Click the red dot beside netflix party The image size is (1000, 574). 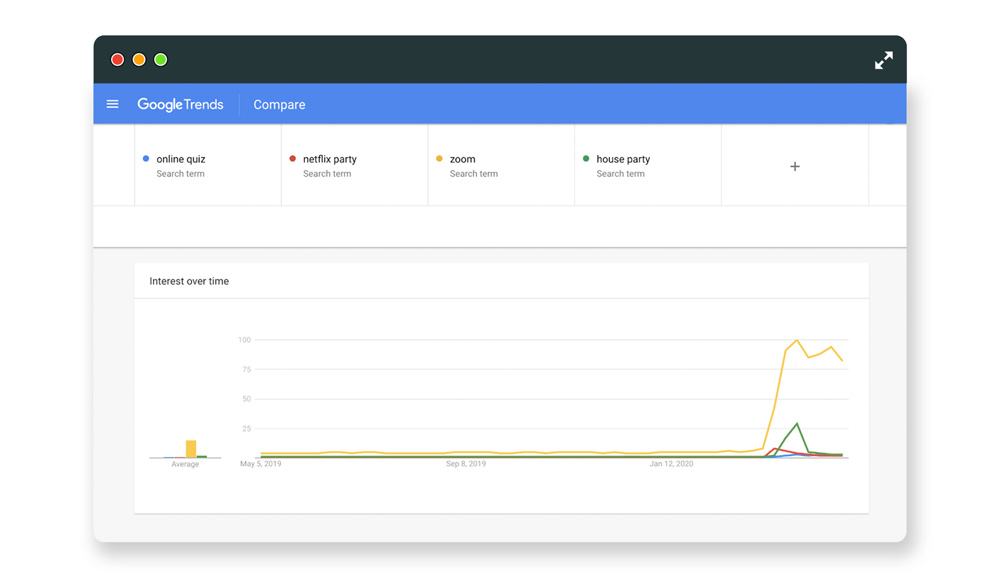(293, 159)
